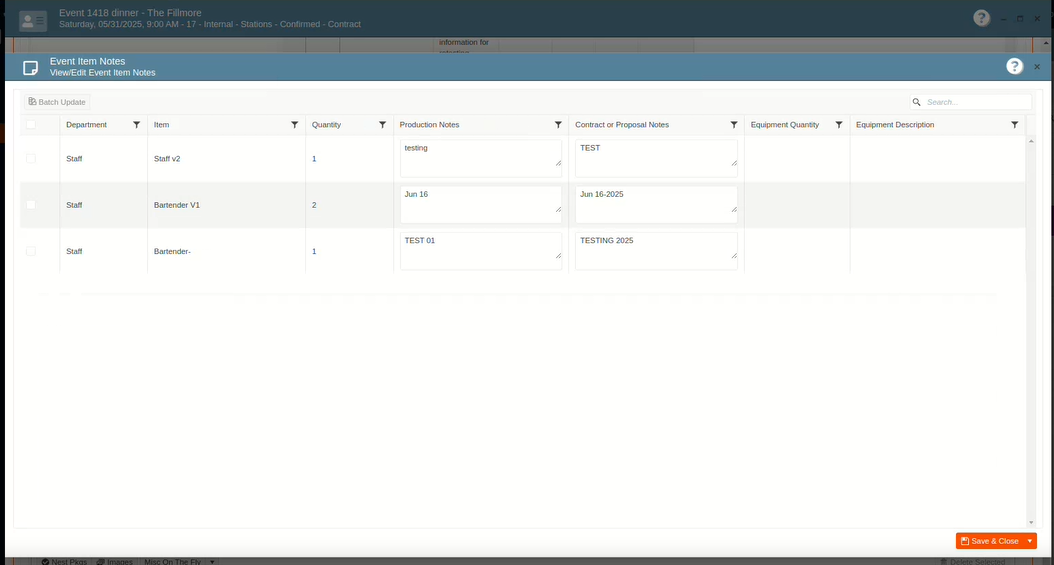Click the search magnifier icon

tap(916, 102)
